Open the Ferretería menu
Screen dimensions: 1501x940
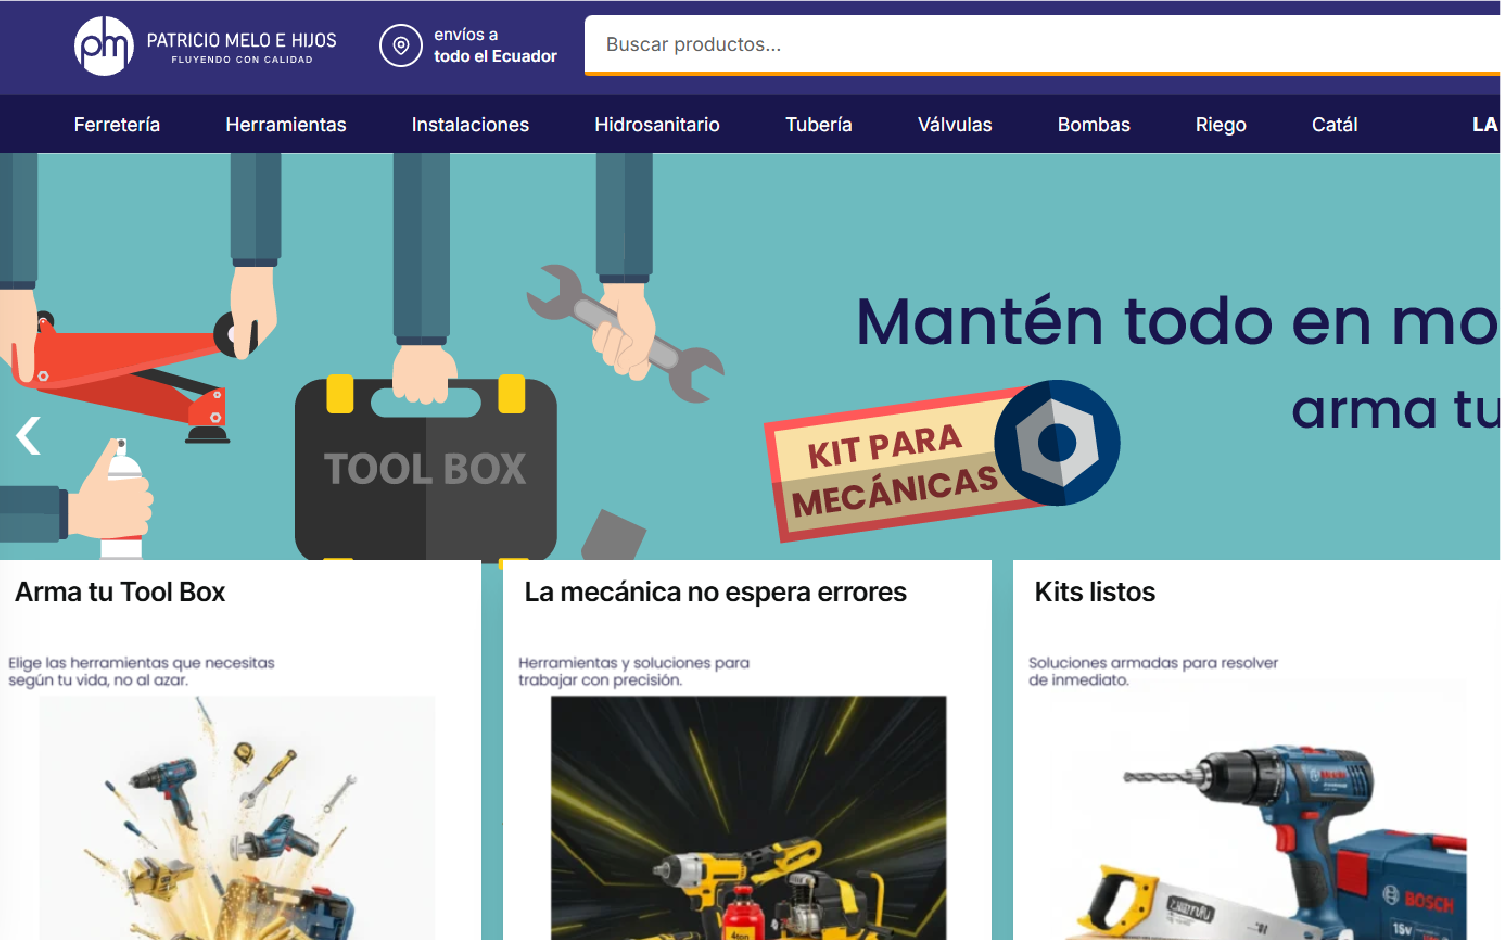click(117, 124)
